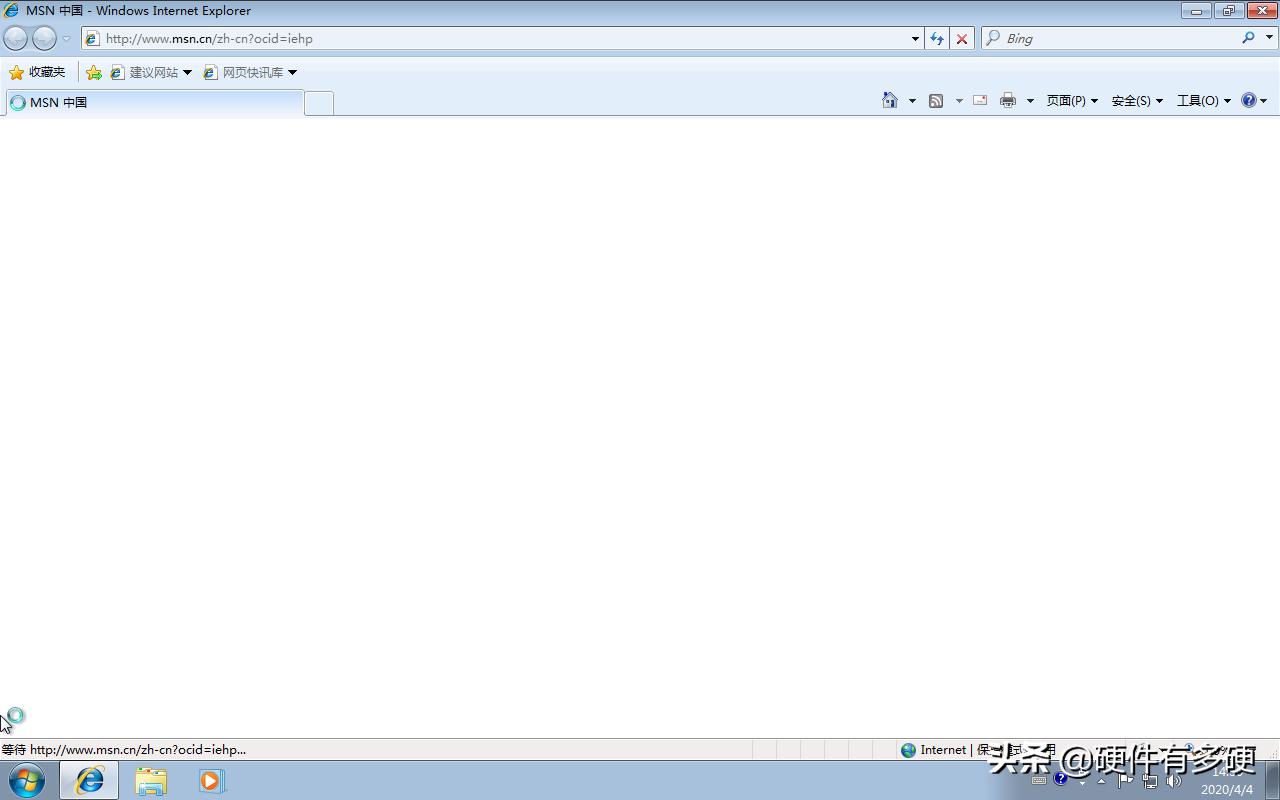
Task: Print the page with the printer icon
Action: pyautogui.click(x=1008, y=100)
